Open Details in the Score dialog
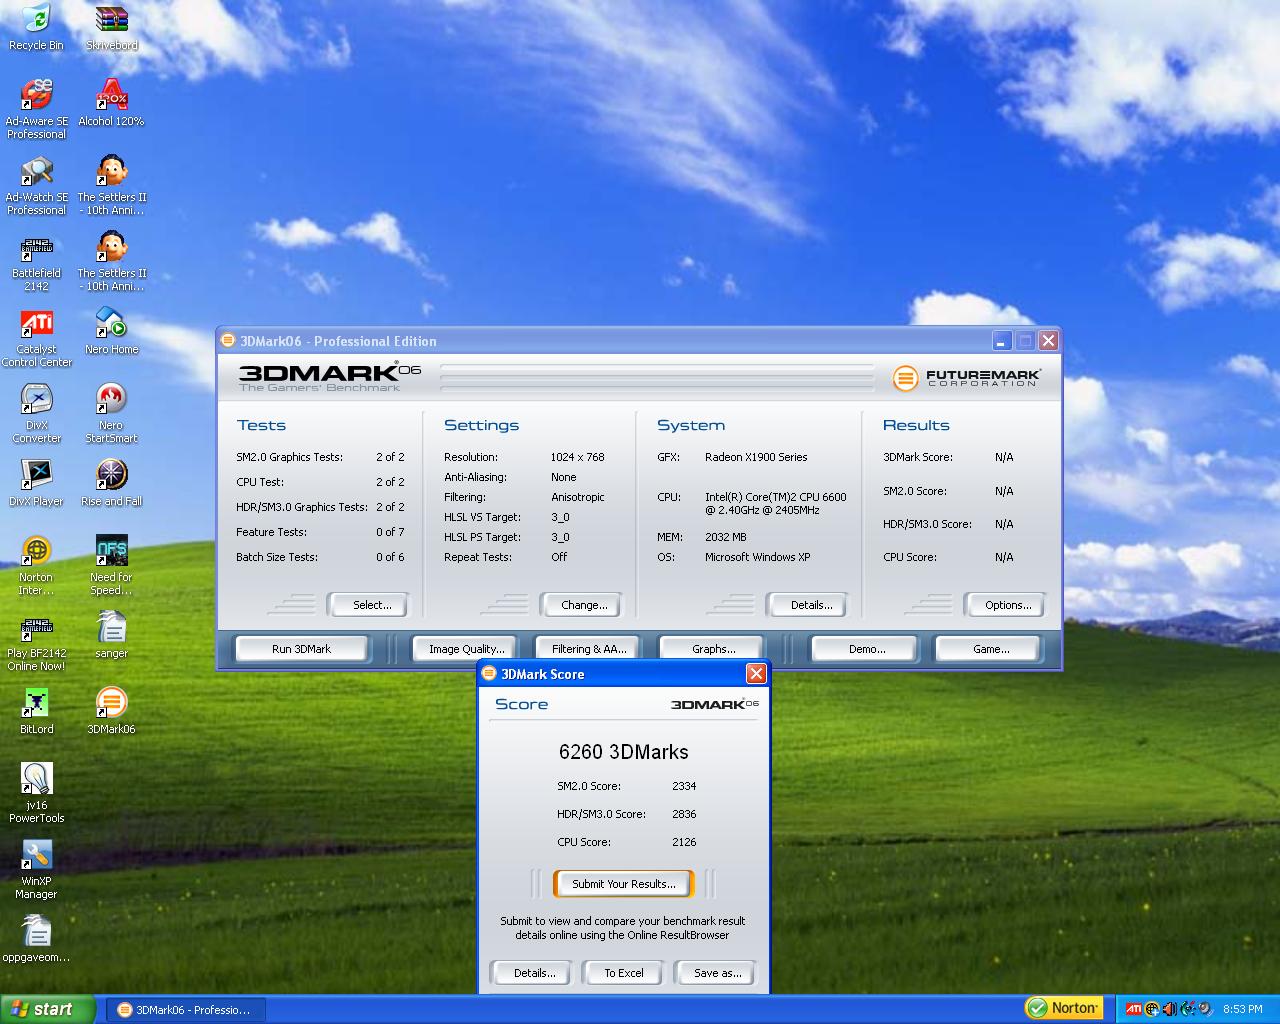This screenshot has width=1280, height=1024. (534, 973)
